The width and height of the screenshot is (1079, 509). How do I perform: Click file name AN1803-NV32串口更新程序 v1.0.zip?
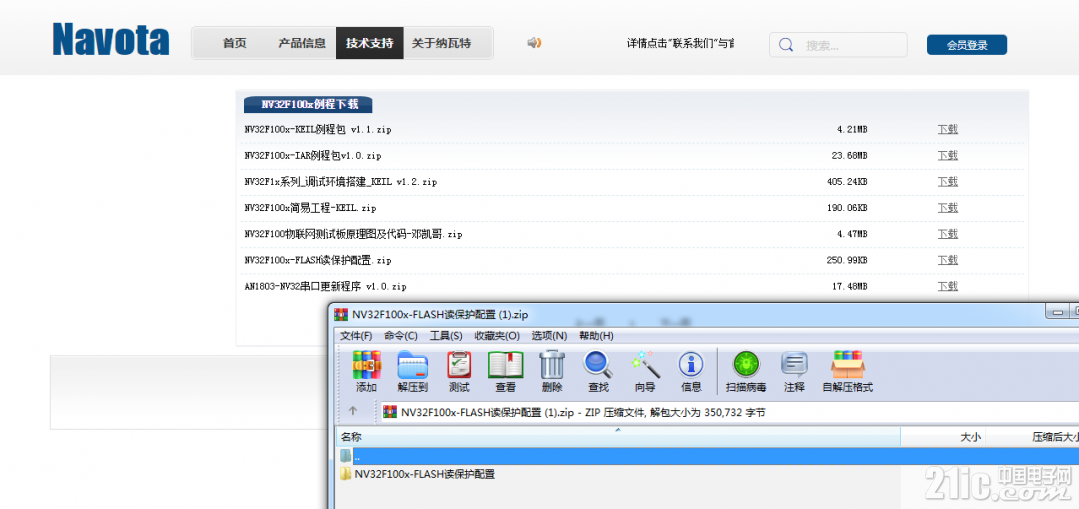click(x=325, y=285)
